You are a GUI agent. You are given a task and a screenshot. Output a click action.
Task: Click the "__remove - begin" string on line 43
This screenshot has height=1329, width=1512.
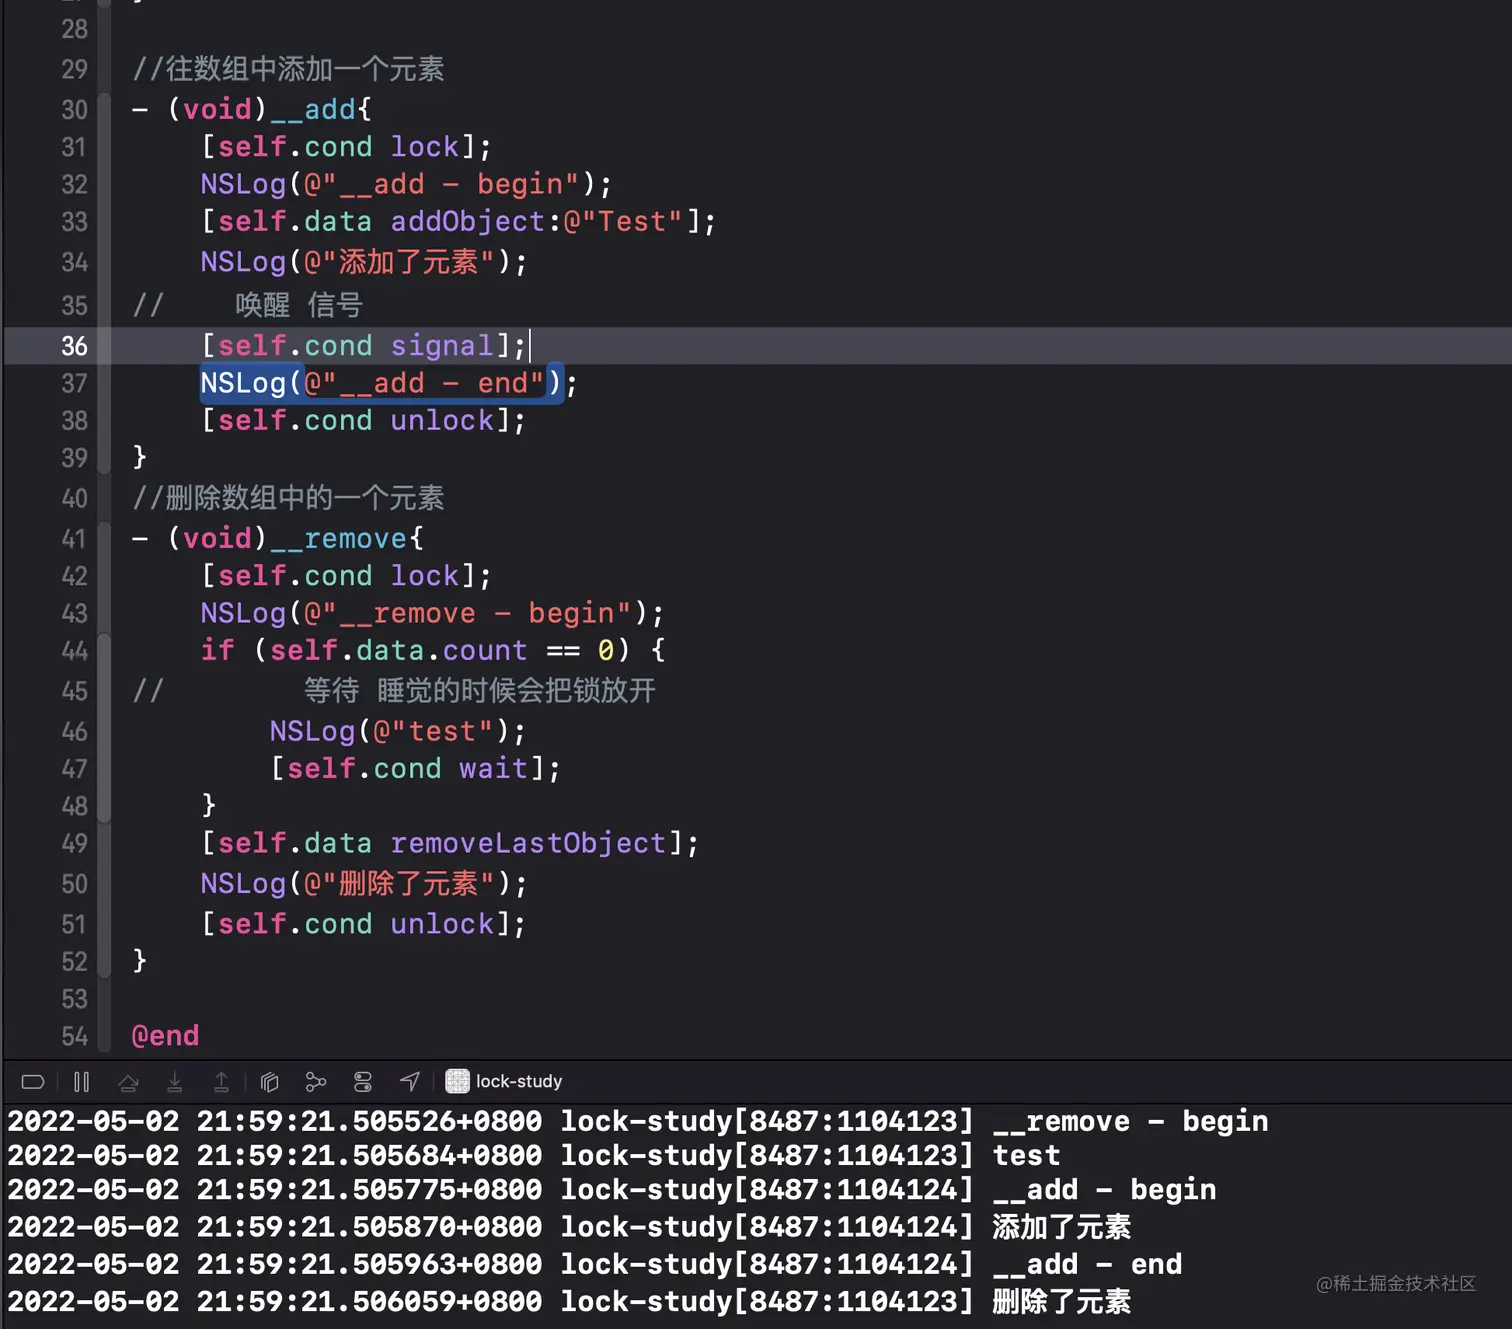pyautogui.click(x=468, y=613)
